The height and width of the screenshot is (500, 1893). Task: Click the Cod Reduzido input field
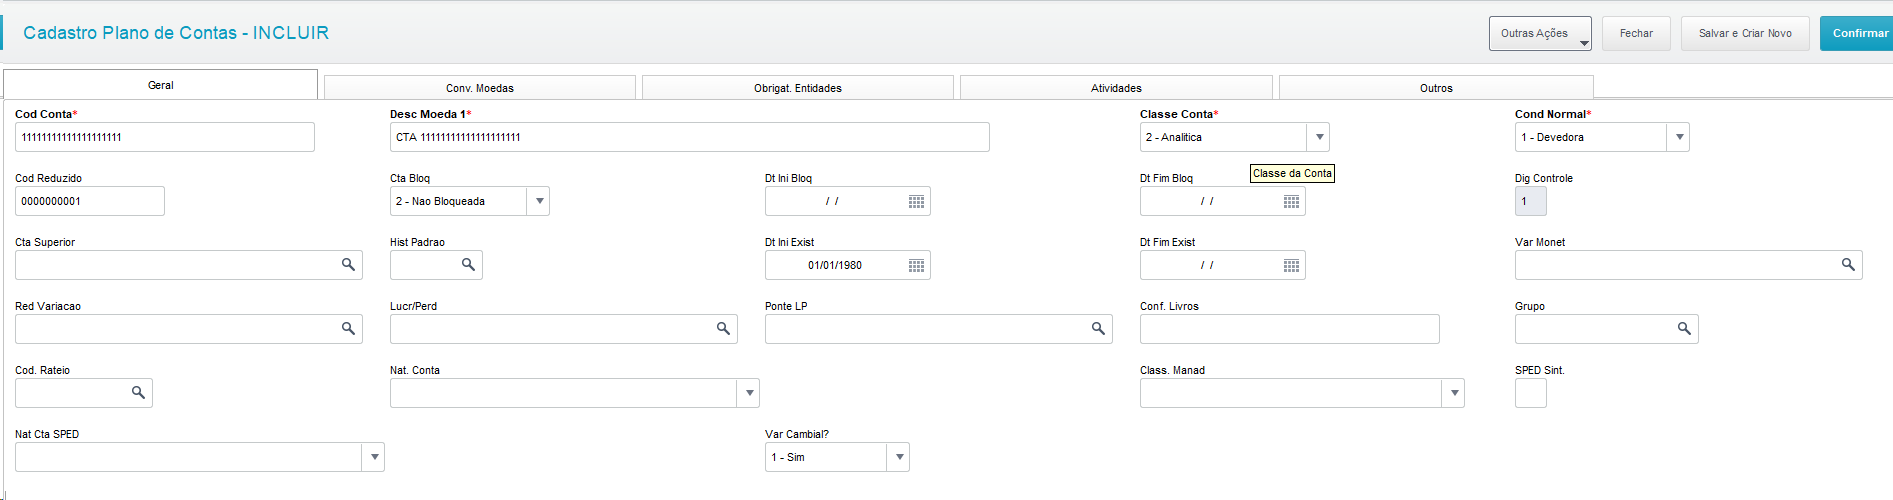pyautogui.click(x=90, y=201)
